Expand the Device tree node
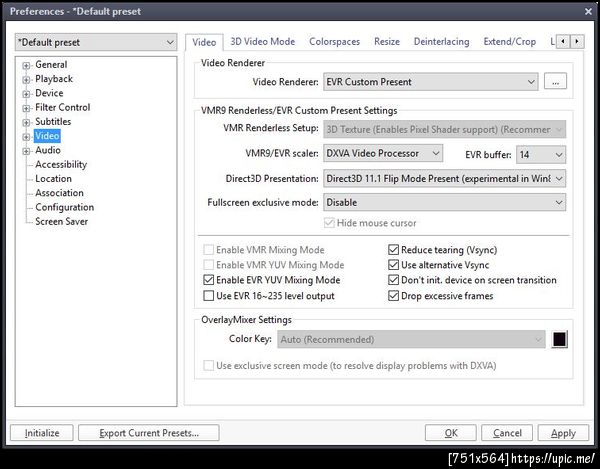 coord(26,94)
